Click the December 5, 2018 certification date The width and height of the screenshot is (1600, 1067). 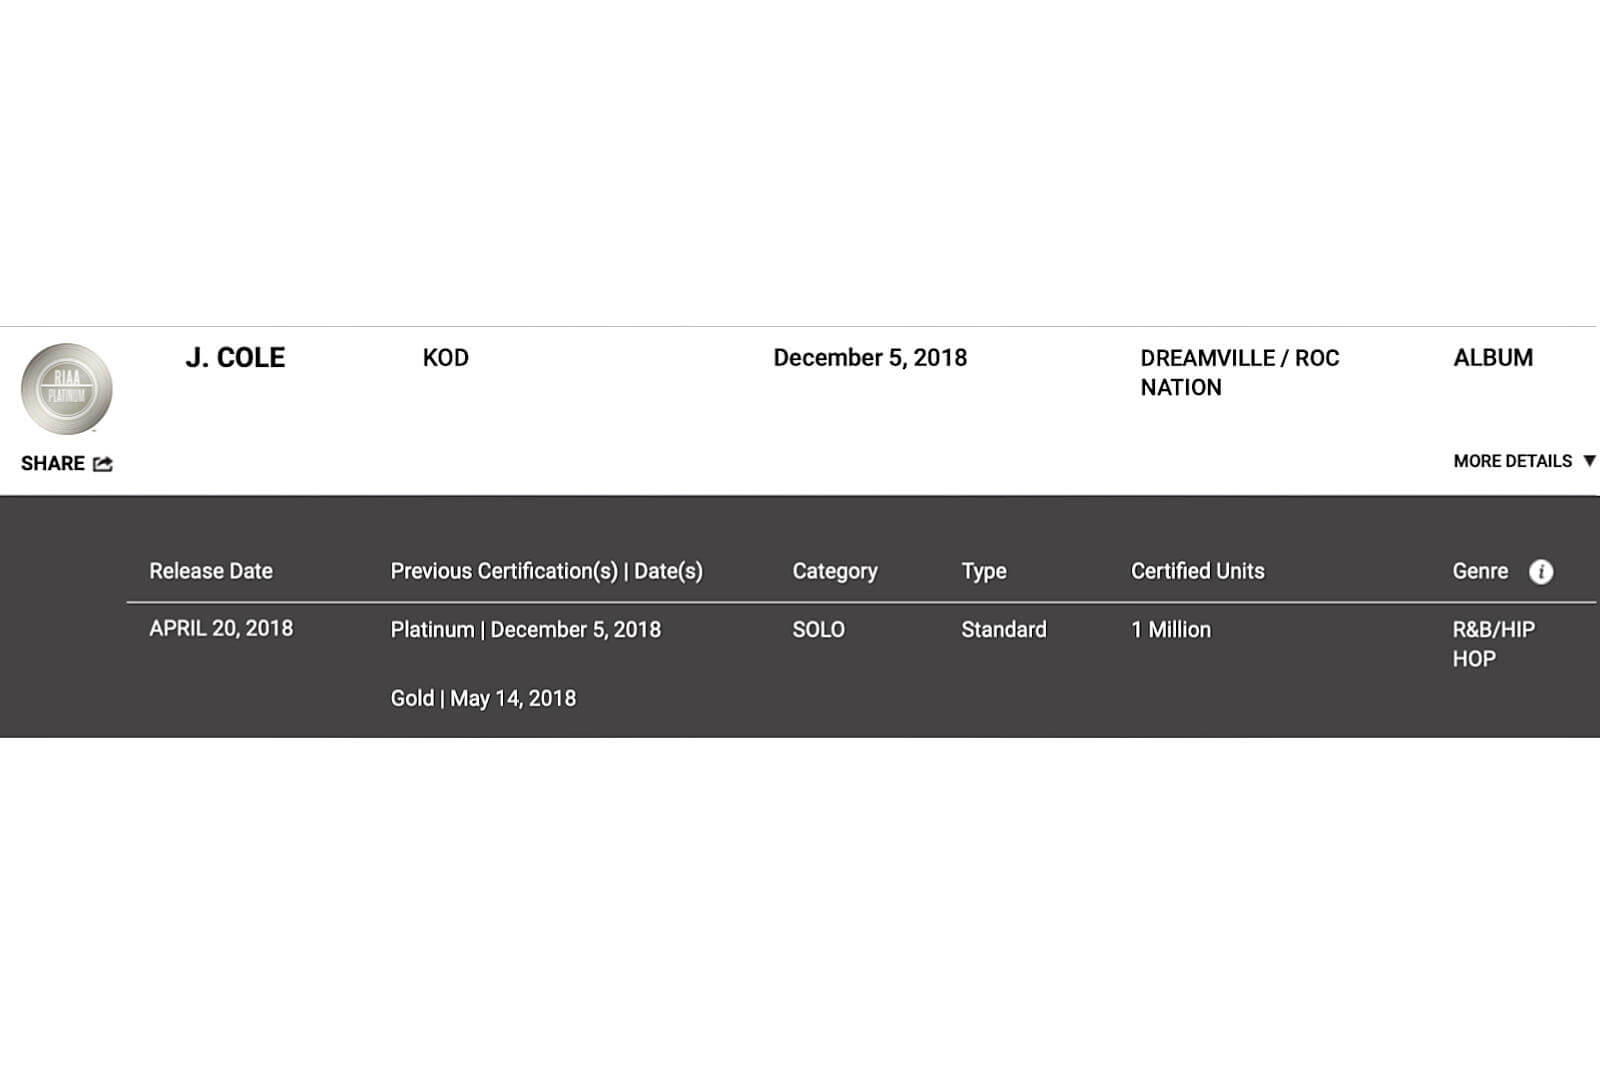pos(870,358)
